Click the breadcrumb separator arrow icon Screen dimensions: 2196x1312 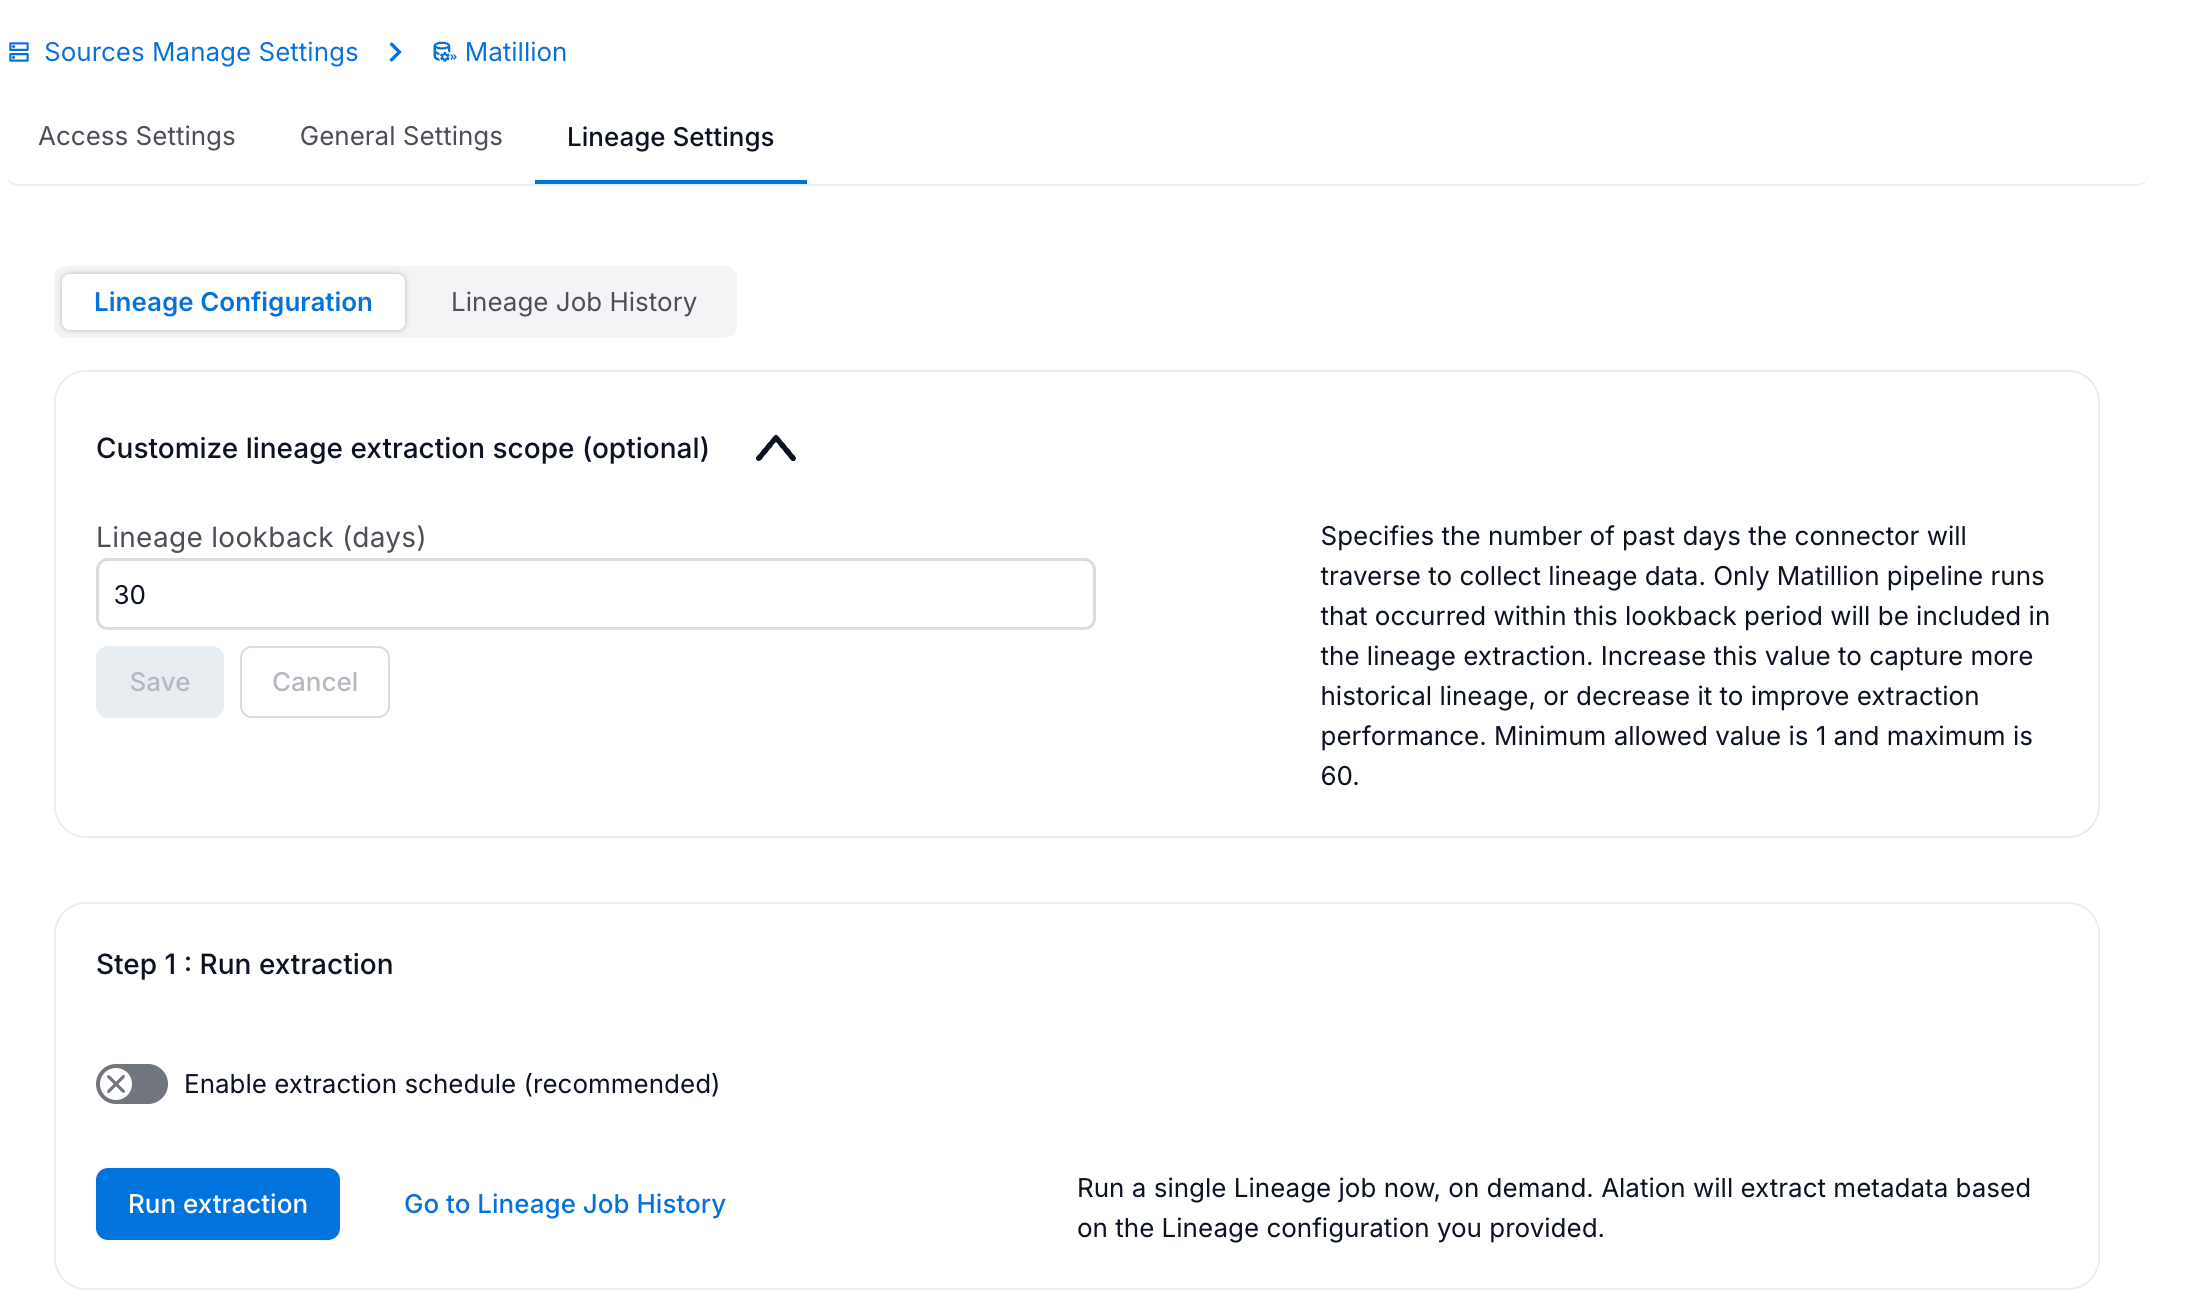click(396, 52)
